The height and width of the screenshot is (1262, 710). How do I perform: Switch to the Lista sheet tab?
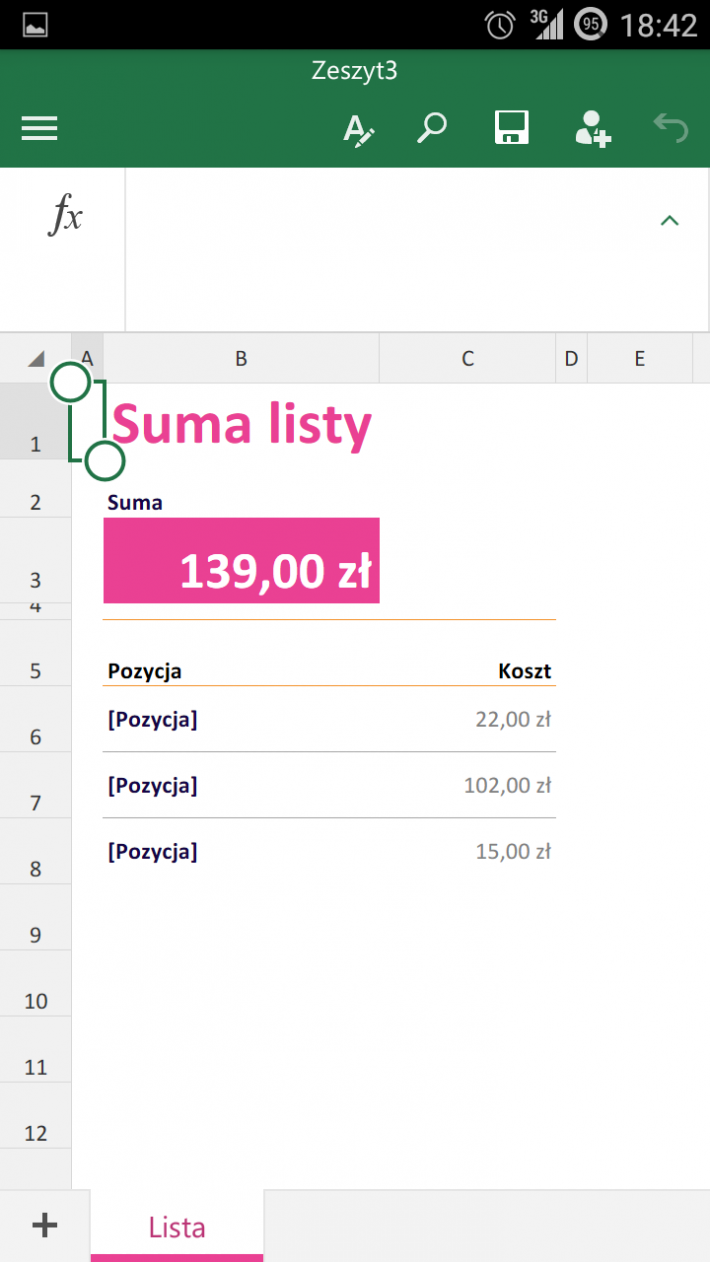[x=177, y=1226]
